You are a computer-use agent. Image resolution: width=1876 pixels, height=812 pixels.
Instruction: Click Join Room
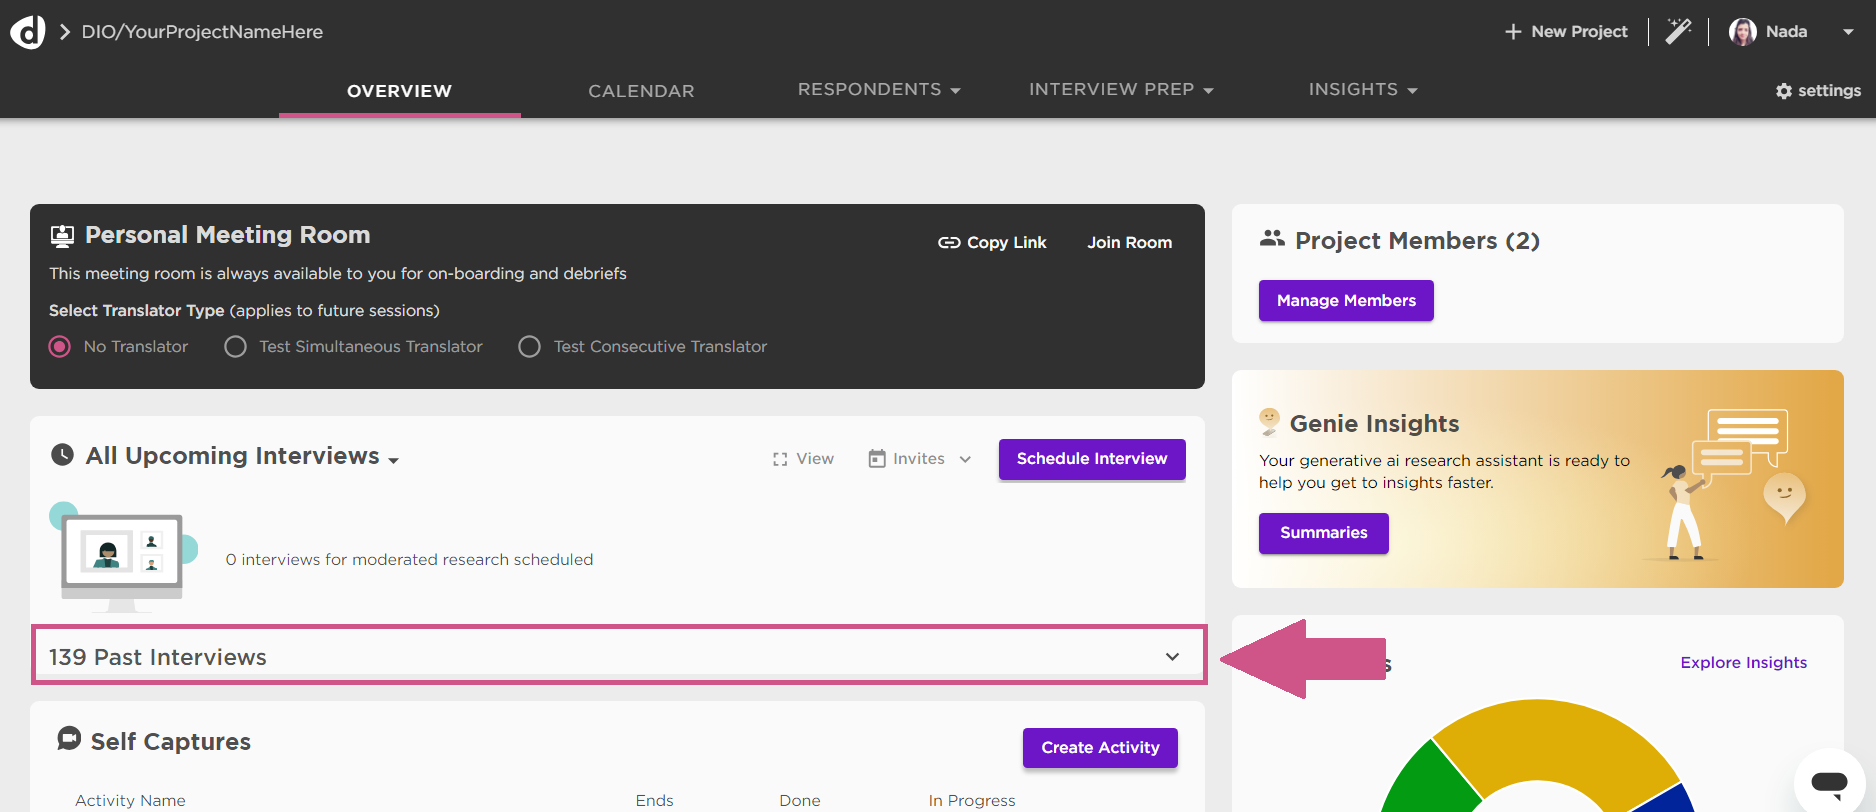[x=1129, y=243]
